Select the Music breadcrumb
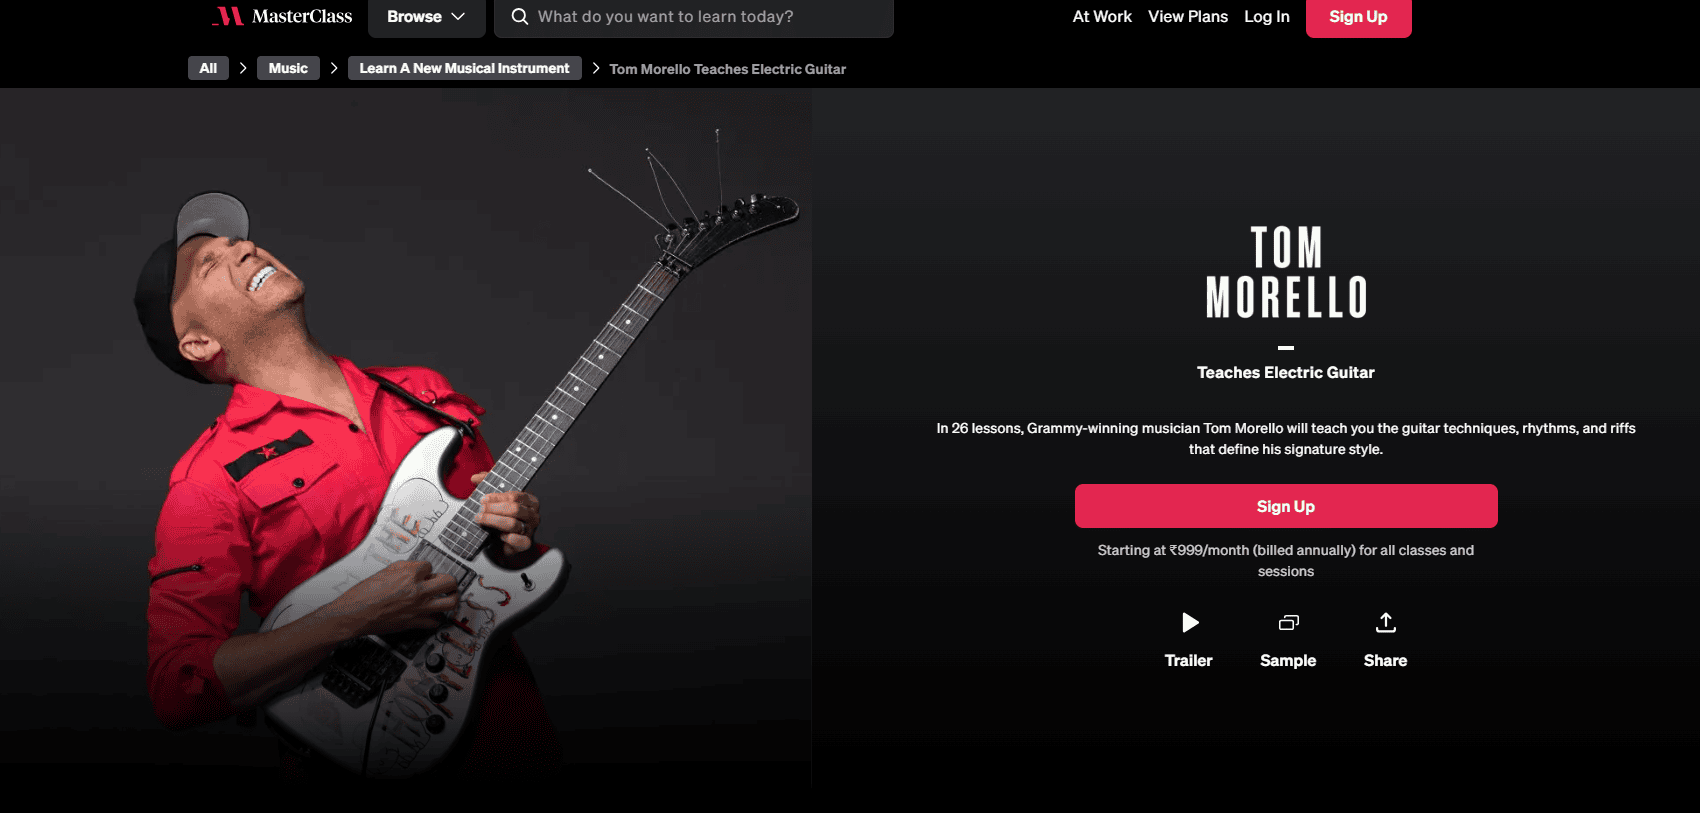1700x813 pixels. tap(288, 68)
